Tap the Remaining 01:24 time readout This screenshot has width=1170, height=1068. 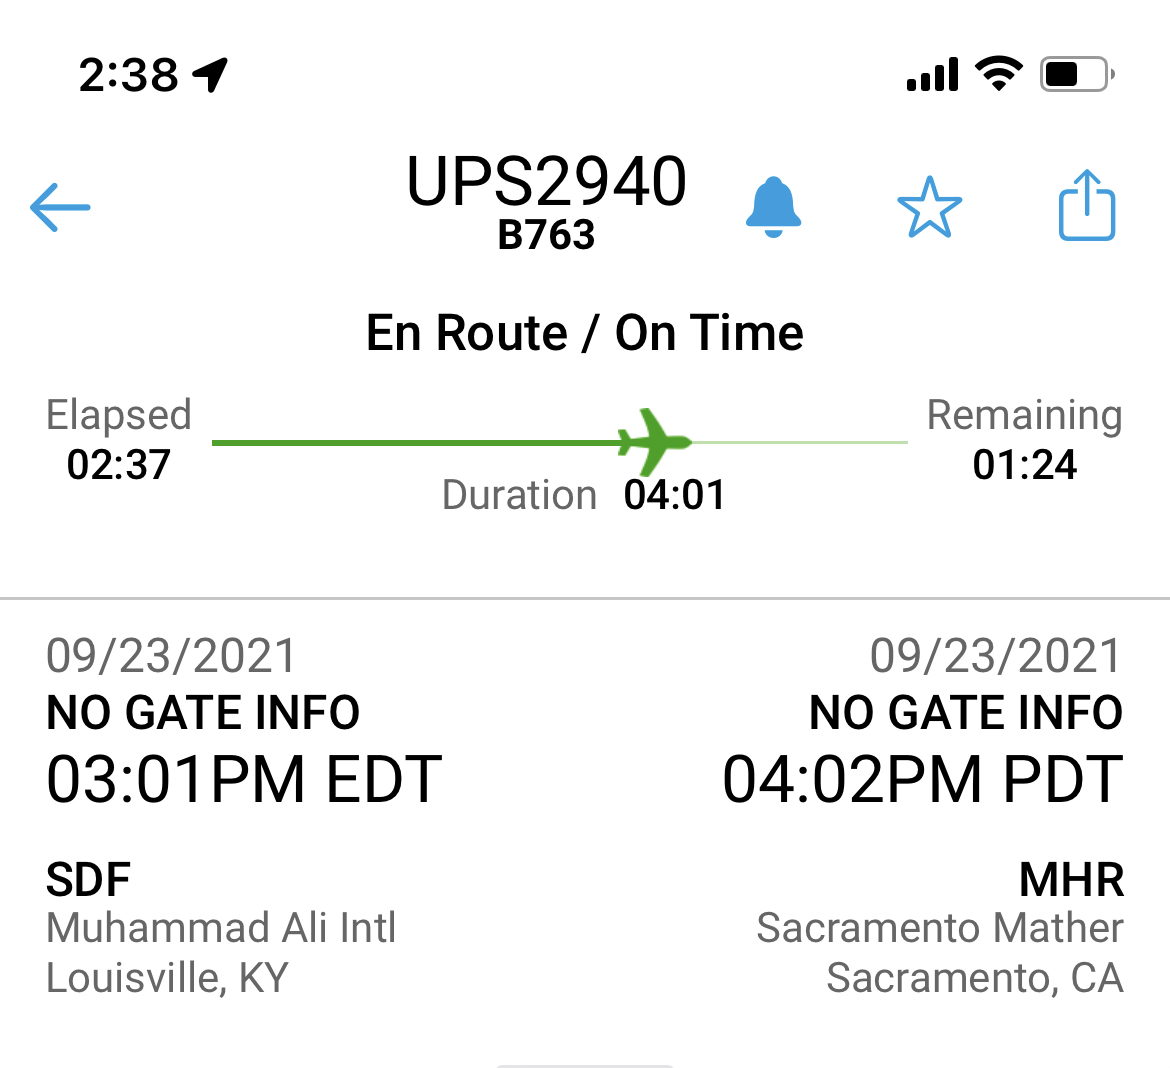point(1024,440)
